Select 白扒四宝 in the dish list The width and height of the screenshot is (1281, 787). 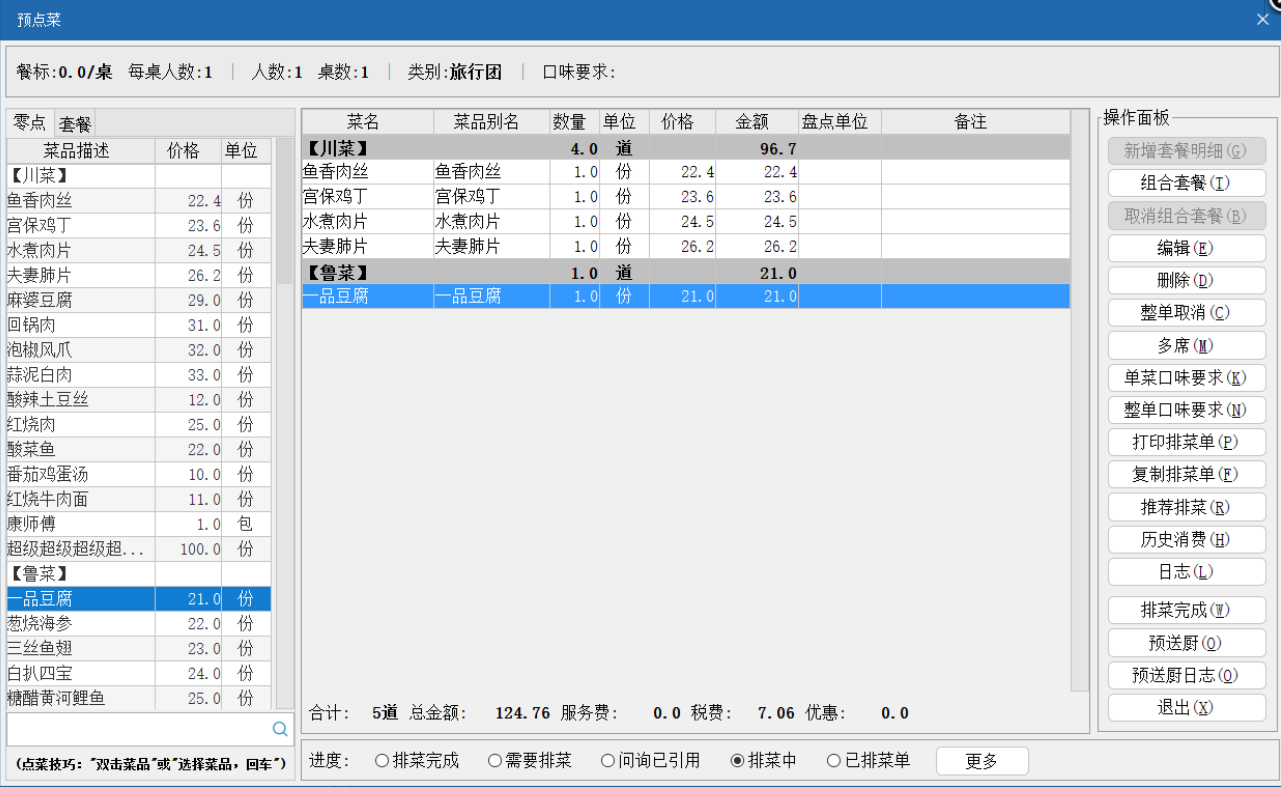point(139,673)
